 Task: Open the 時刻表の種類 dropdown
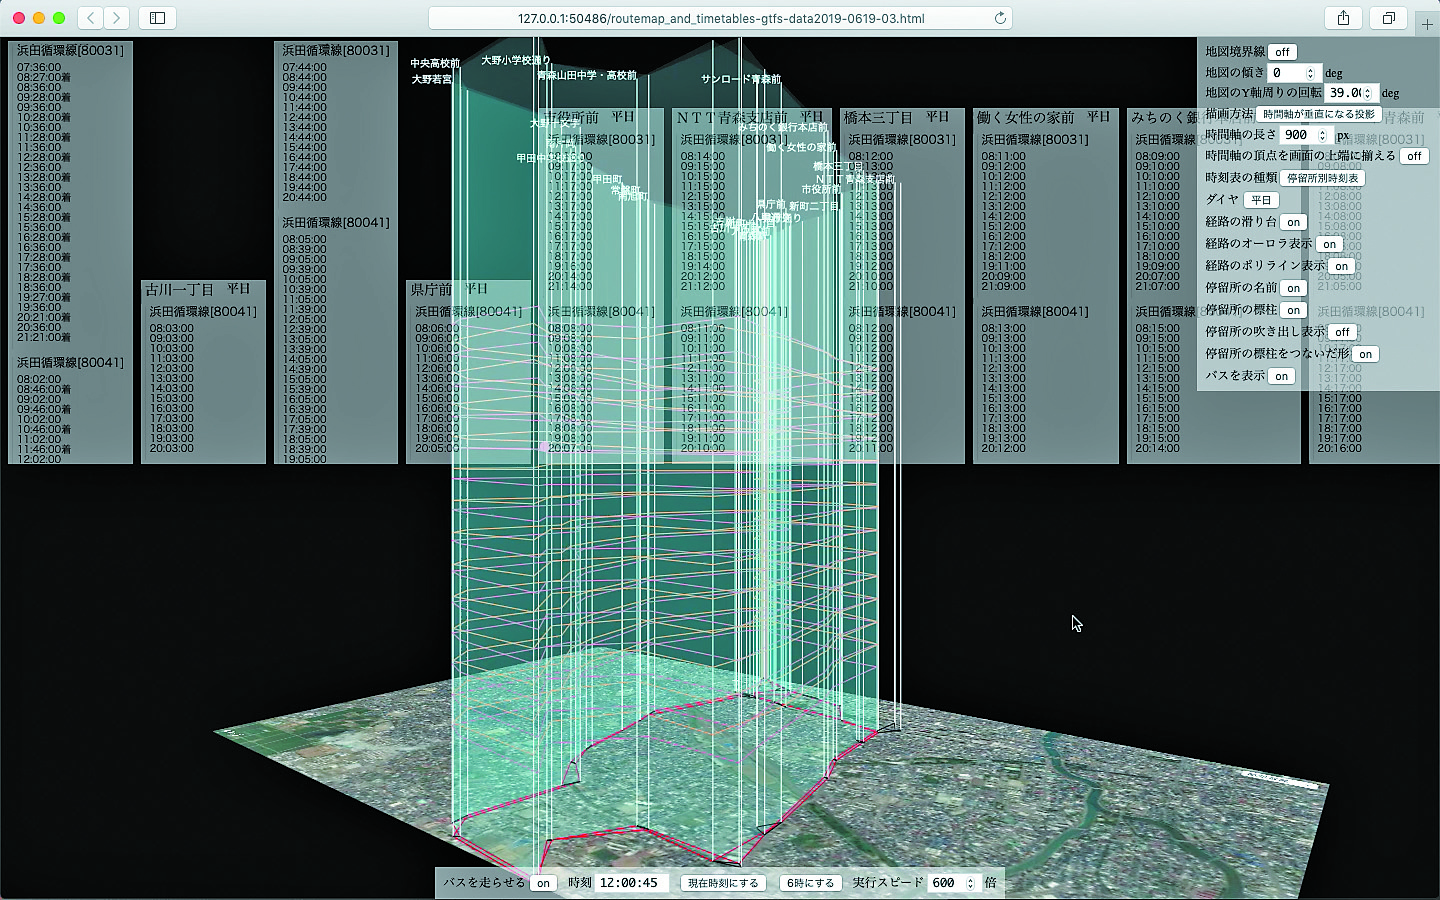click(x=1322, y=178)
